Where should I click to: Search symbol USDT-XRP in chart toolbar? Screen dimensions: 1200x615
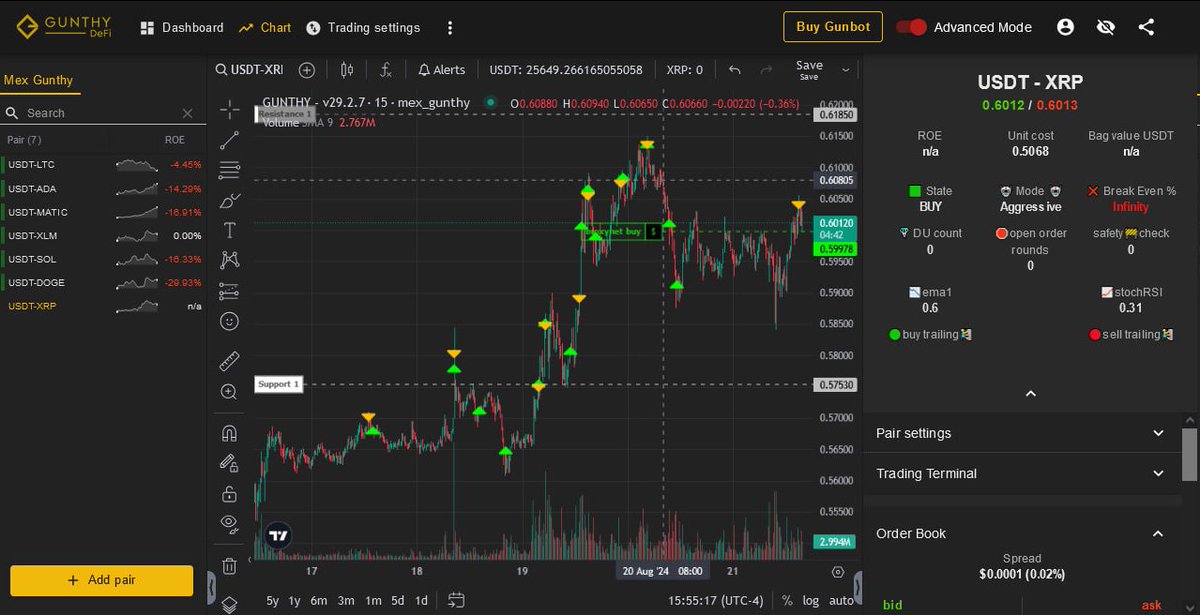point(250,70)
